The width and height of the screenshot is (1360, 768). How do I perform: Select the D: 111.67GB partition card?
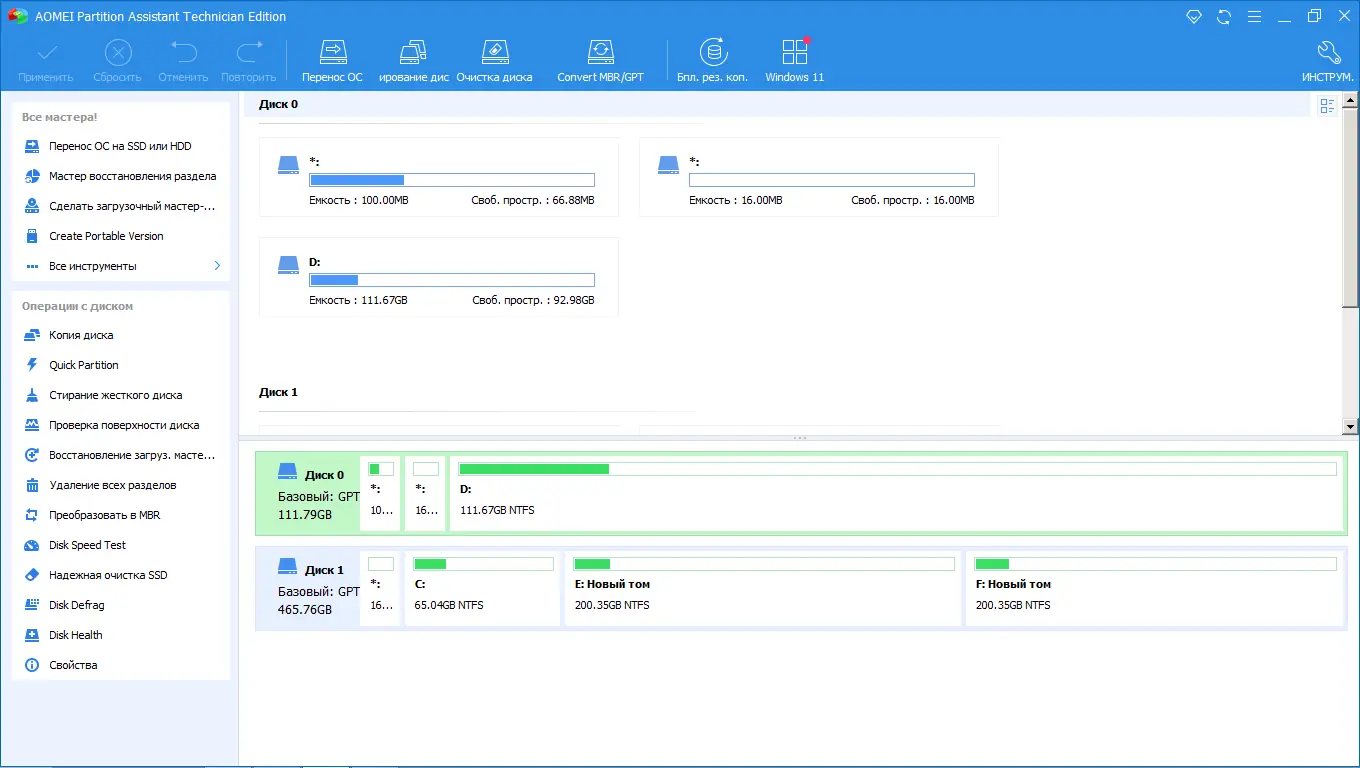[x=439, y=277]
